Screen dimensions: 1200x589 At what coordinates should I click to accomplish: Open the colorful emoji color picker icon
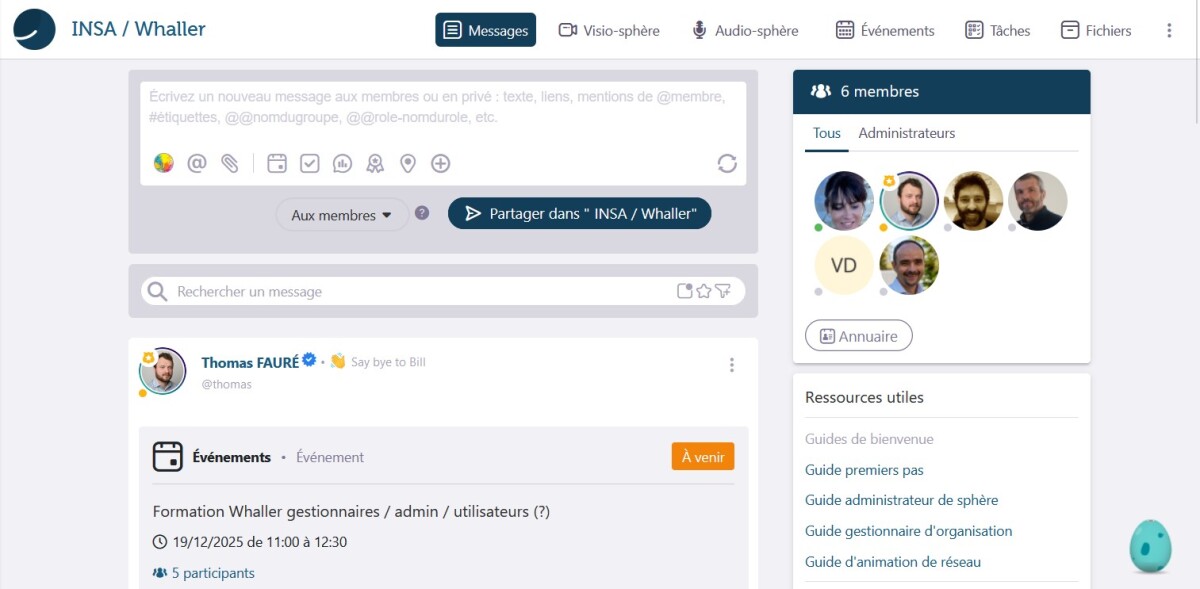pyautogui.click(x=164, y=163)
